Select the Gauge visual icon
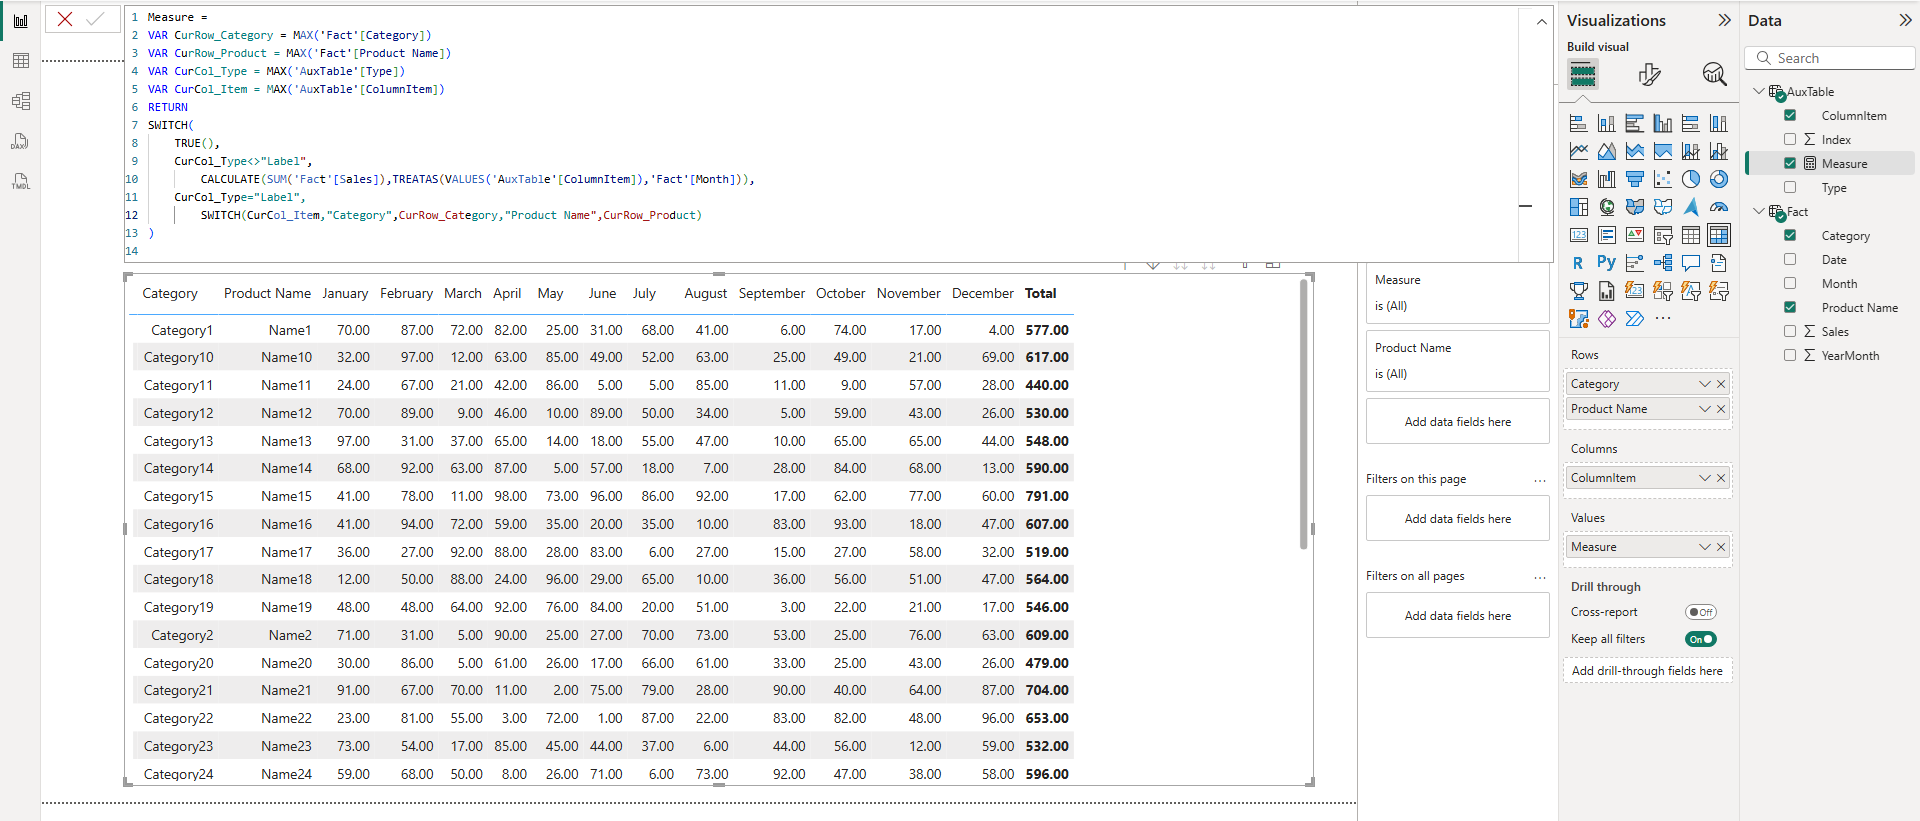Image resolution: width=1920 pixels, height=821 pixels. click(x=1719, y=207)
